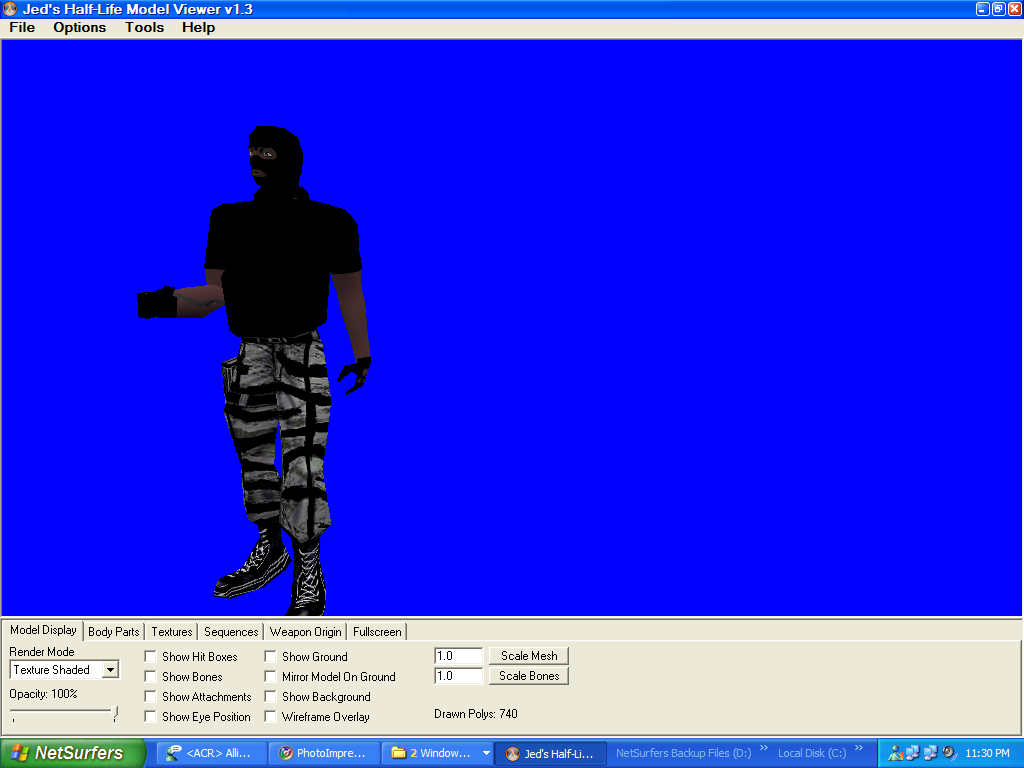This screenshot has width=1024, height=768.
Task: Minimize the Model Viewer window
Action: coord(983,9)
